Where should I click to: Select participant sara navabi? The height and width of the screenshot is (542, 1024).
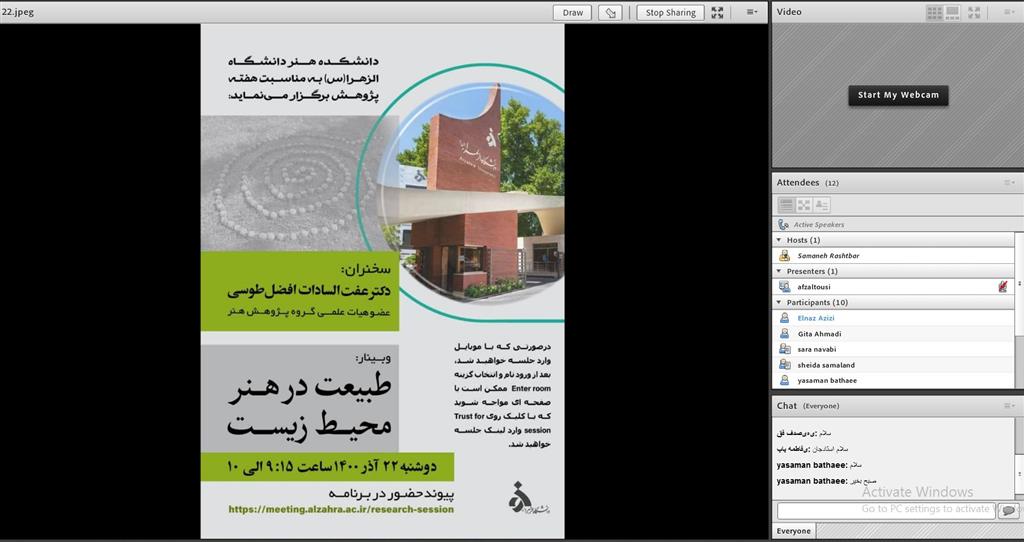point(893,349)
